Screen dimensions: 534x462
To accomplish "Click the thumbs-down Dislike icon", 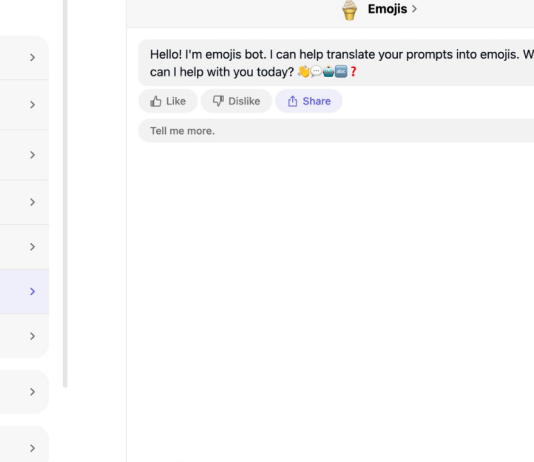I will pyautogui.click(x=218, y=101).
